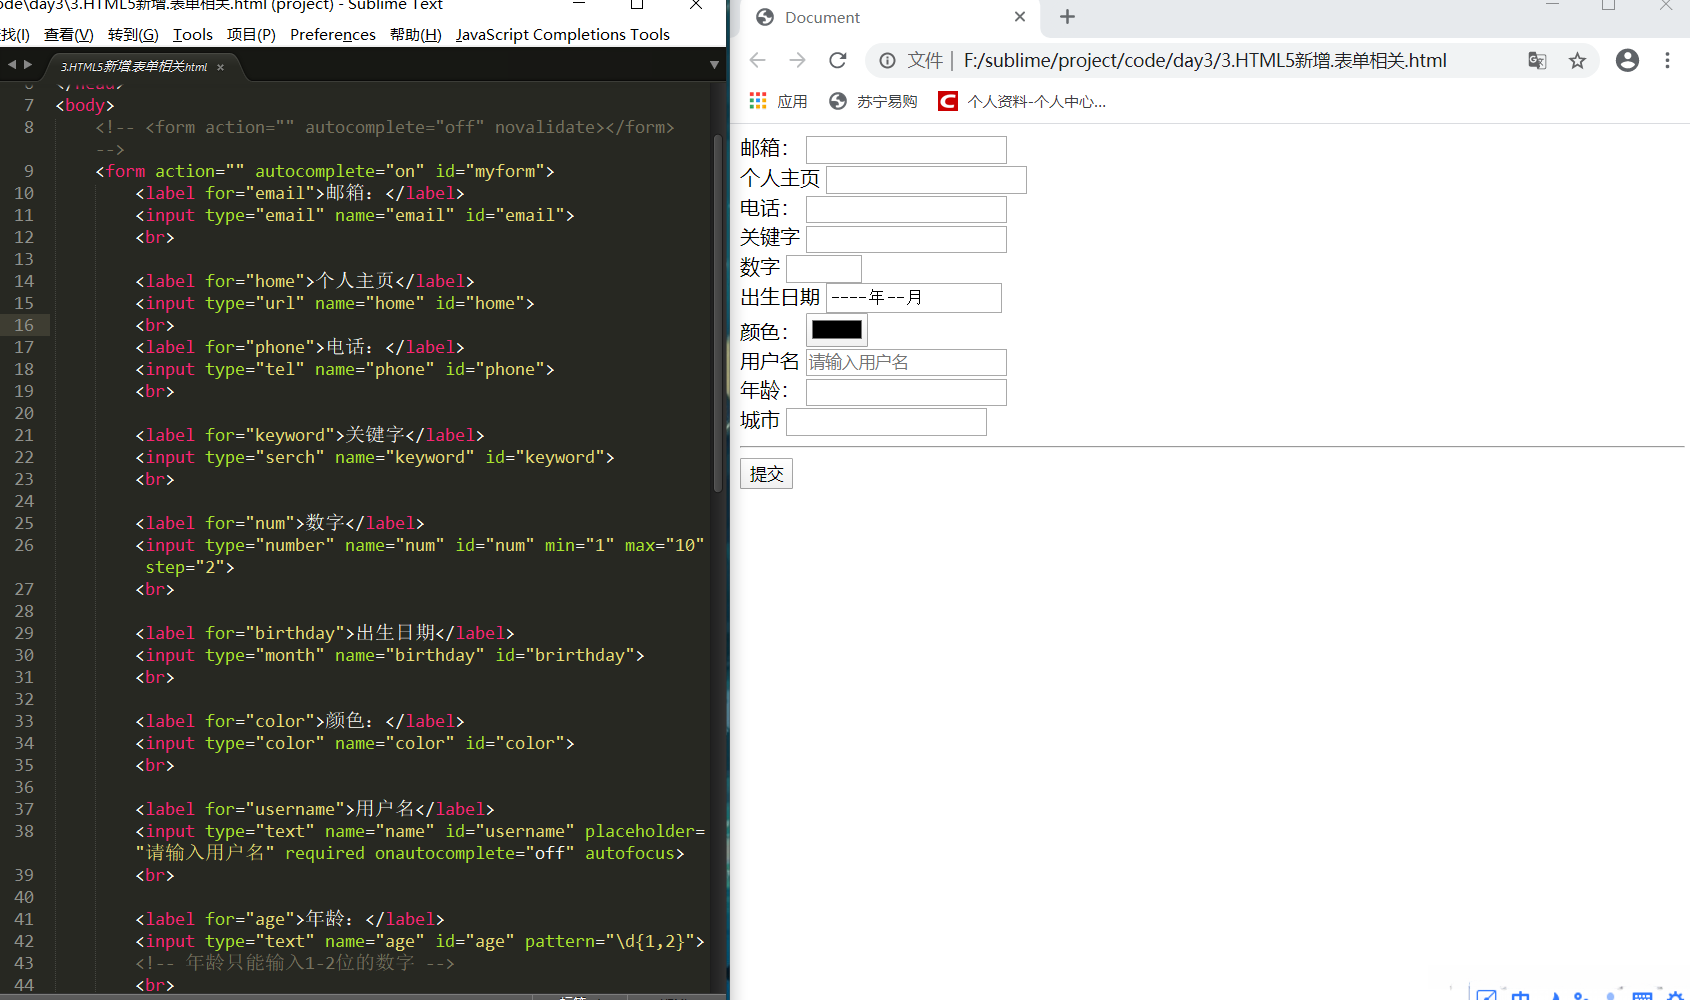Close the Sublime file tab
The image size is (1690, 1000).
(x=220, y=67)
